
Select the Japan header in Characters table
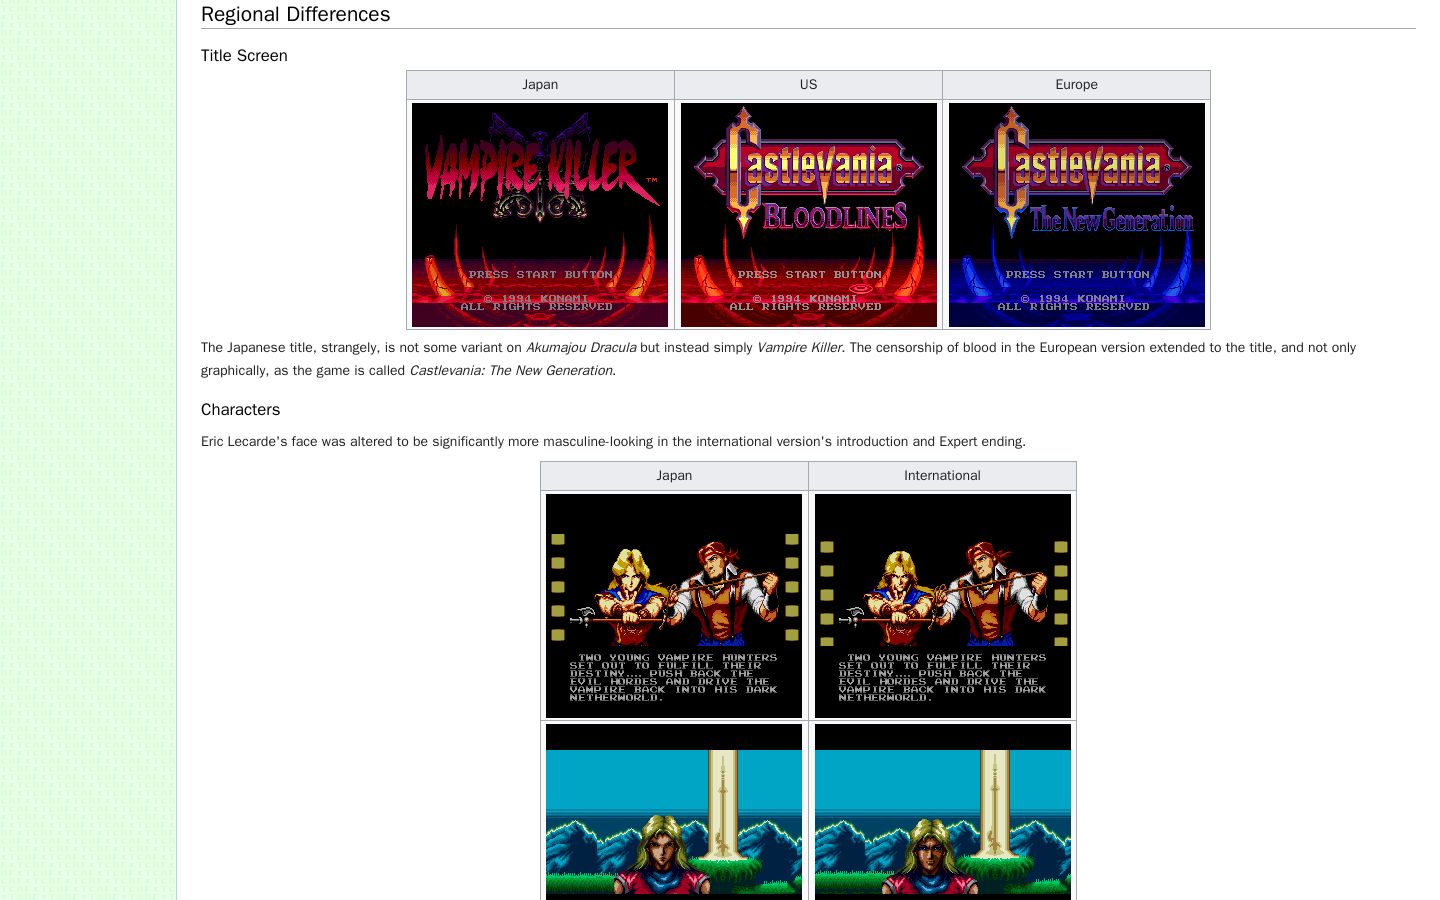pyautogui.click(x=674, y=476)
